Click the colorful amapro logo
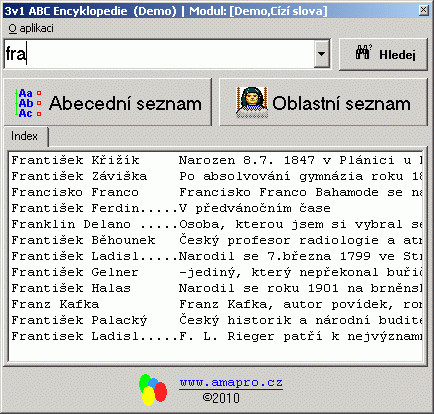 click(153, 390)
